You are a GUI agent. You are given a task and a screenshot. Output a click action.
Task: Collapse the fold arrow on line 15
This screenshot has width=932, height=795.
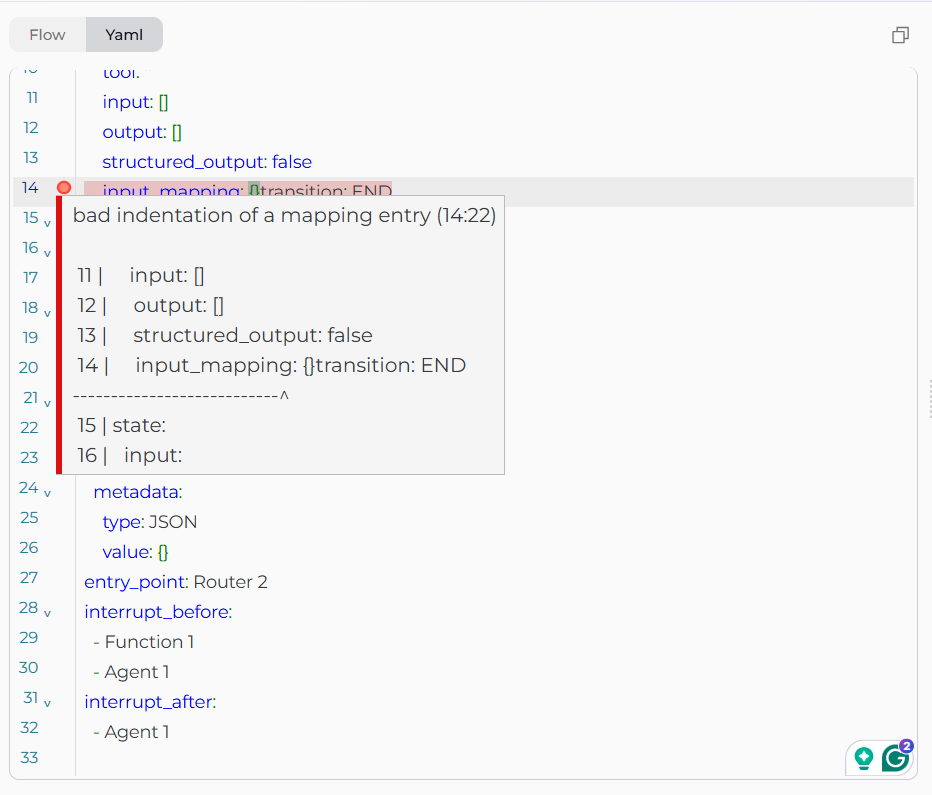[x=47, y=222]
